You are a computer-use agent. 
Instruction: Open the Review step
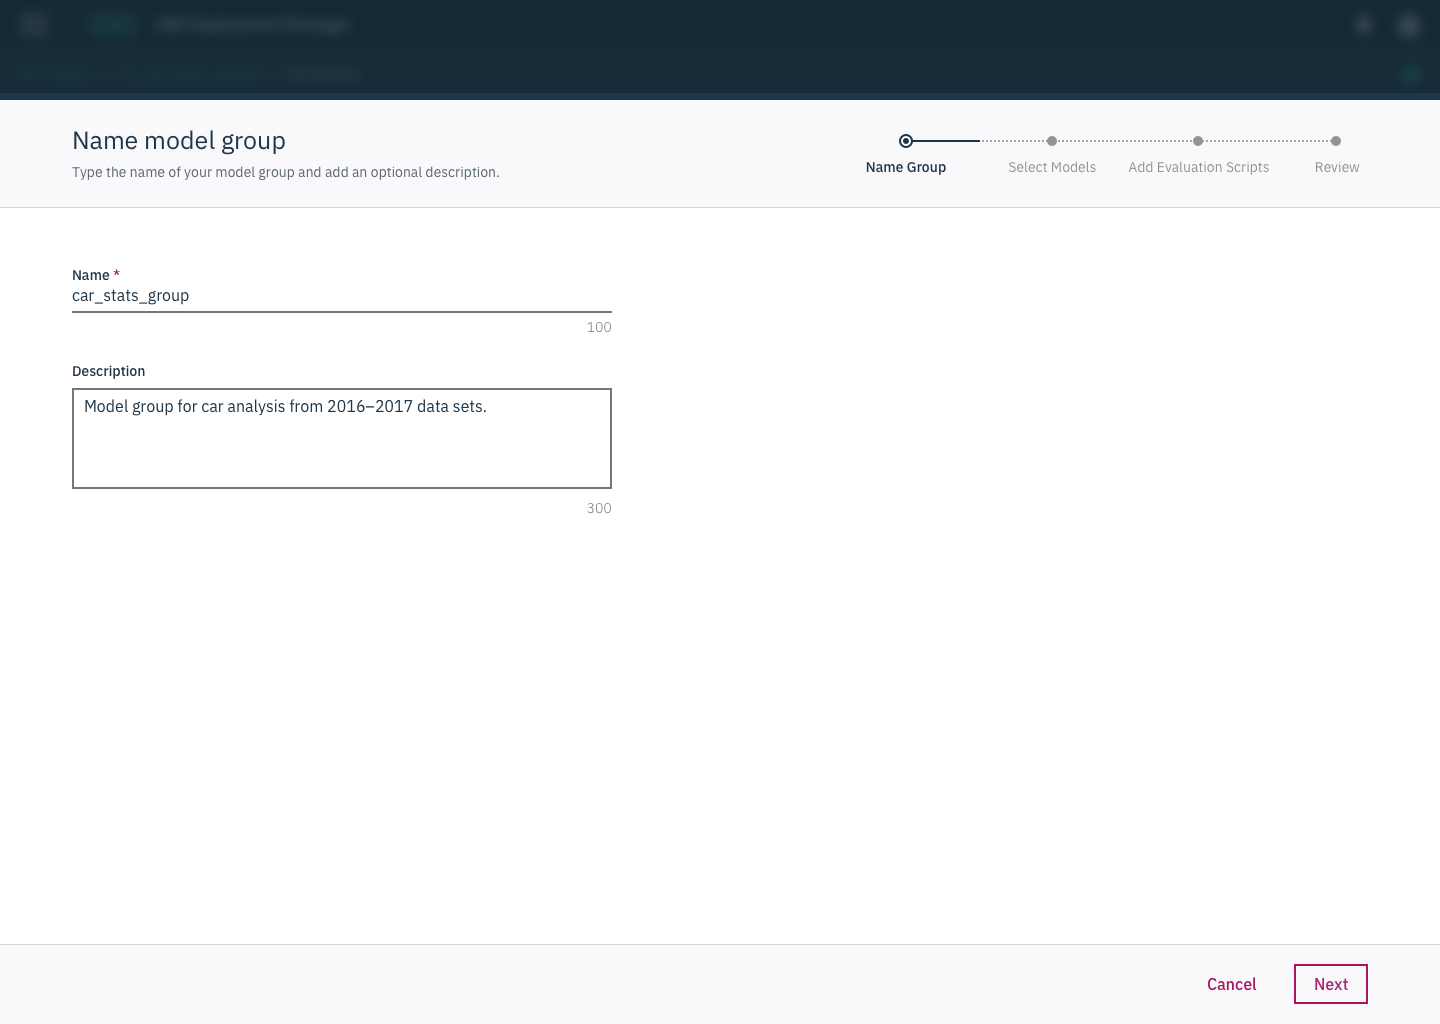click(x=1336, y=155)
